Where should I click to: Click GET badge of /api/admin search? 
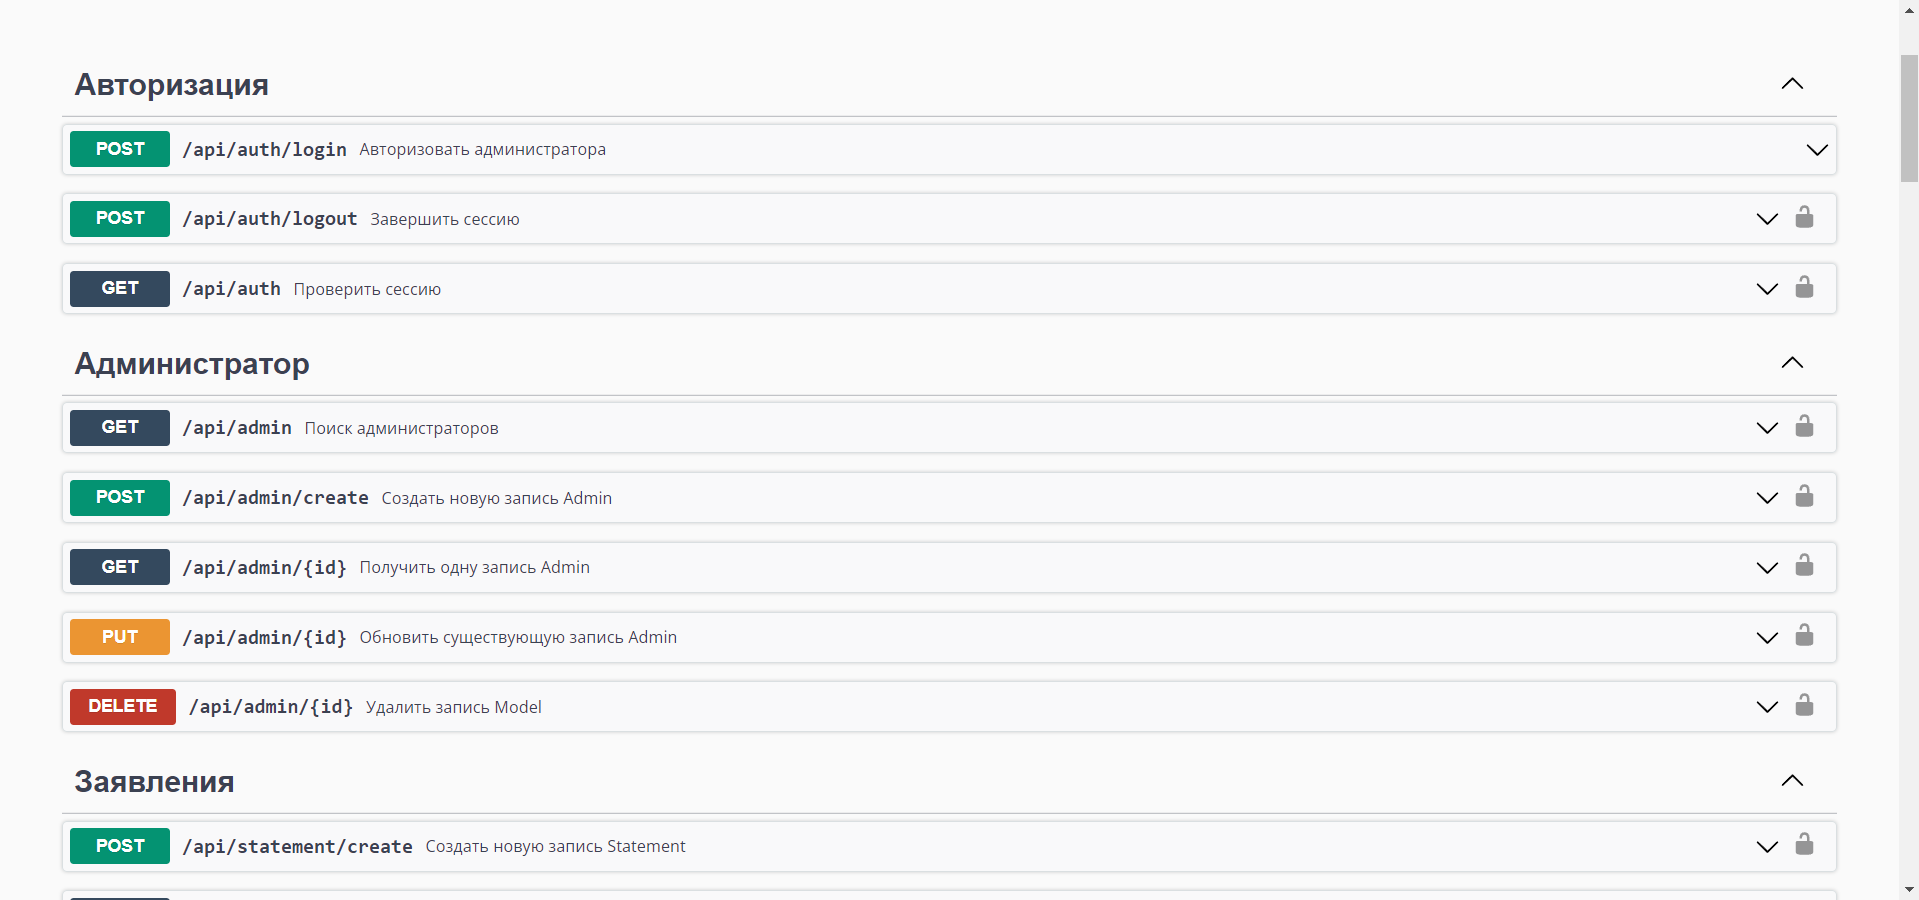click(x=120, y=427)
